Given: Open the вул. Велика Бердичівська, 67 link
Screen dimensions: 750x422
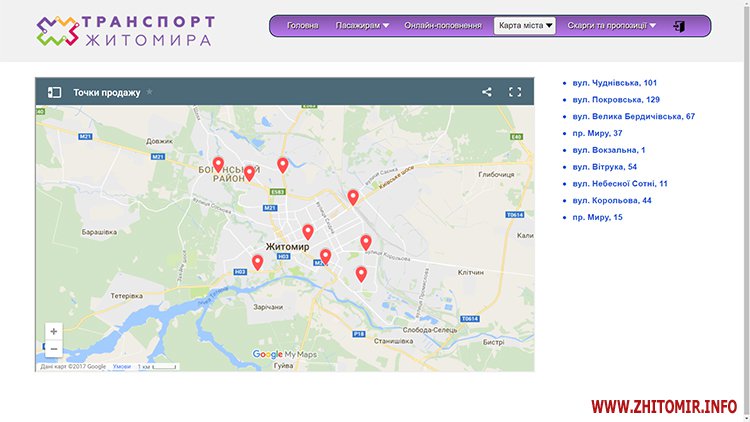Looking at the screenshot, I should [x=633, y=116].
